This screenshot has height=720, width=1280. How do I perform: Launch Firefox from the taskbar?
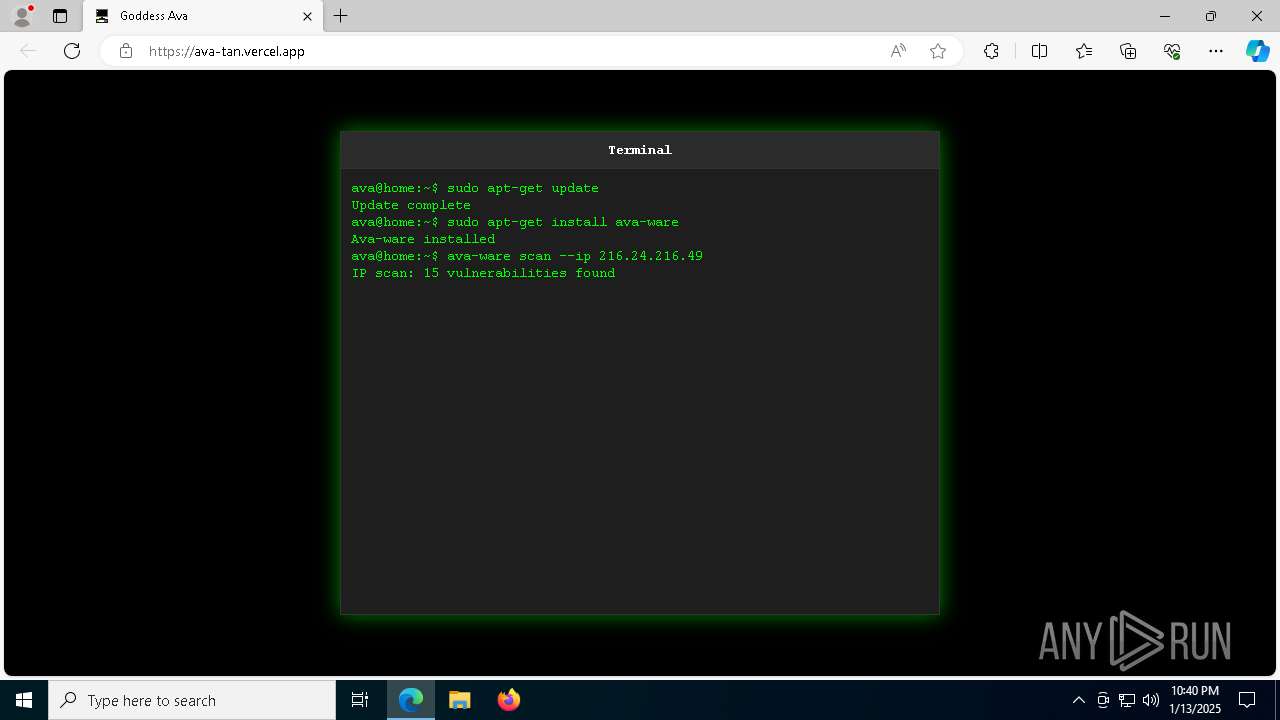(509, 700)
